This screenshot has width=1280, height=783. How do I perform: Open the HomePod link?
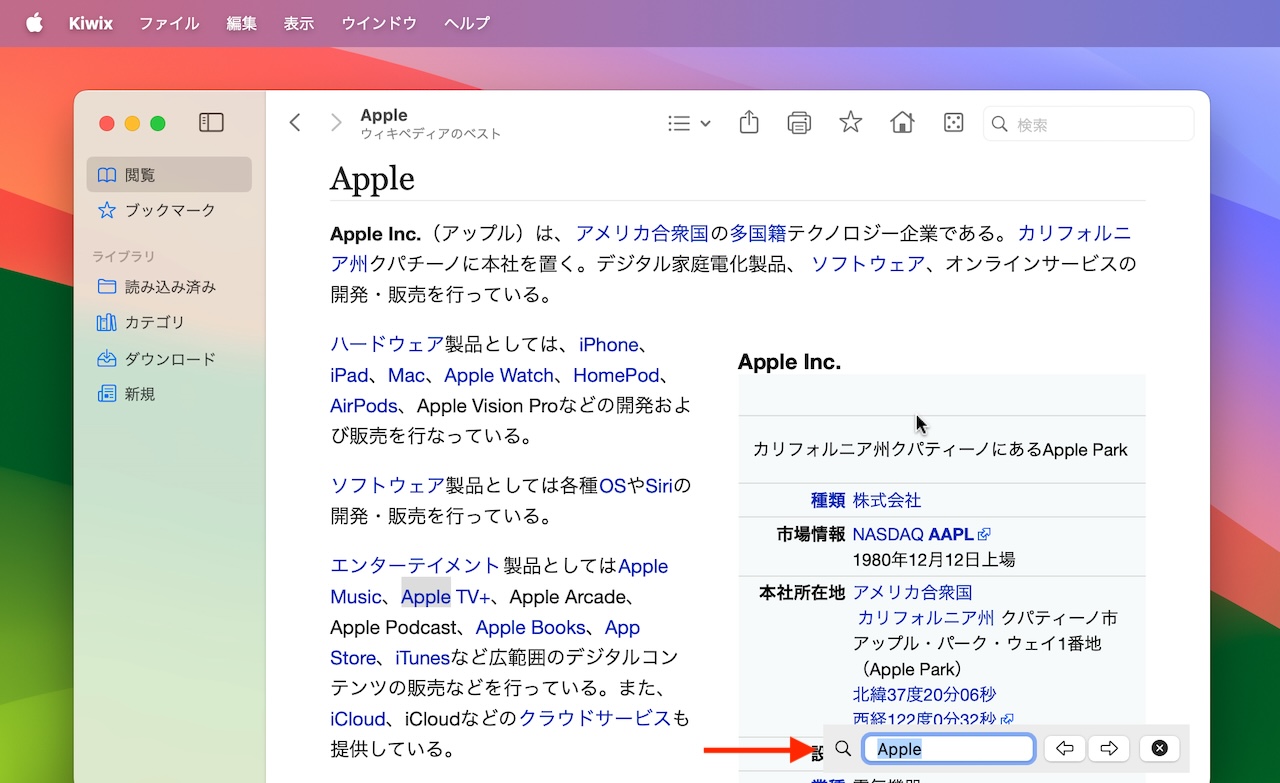click(x=616, y=376)
